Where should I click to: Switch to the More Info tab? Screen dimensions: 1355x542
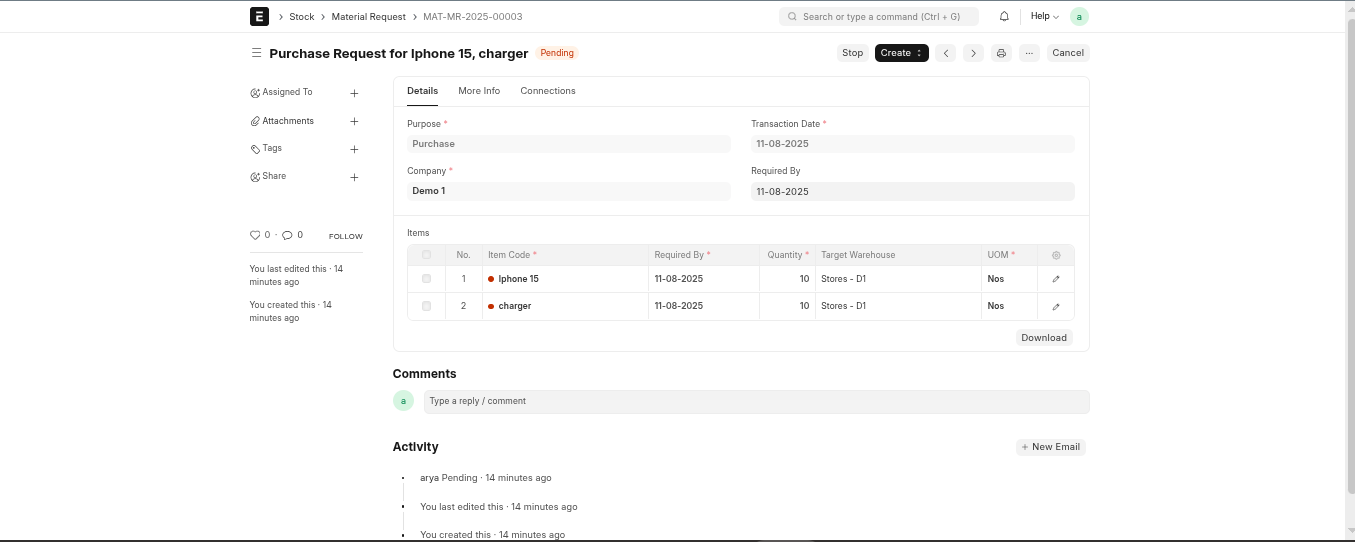coord(479,91)
